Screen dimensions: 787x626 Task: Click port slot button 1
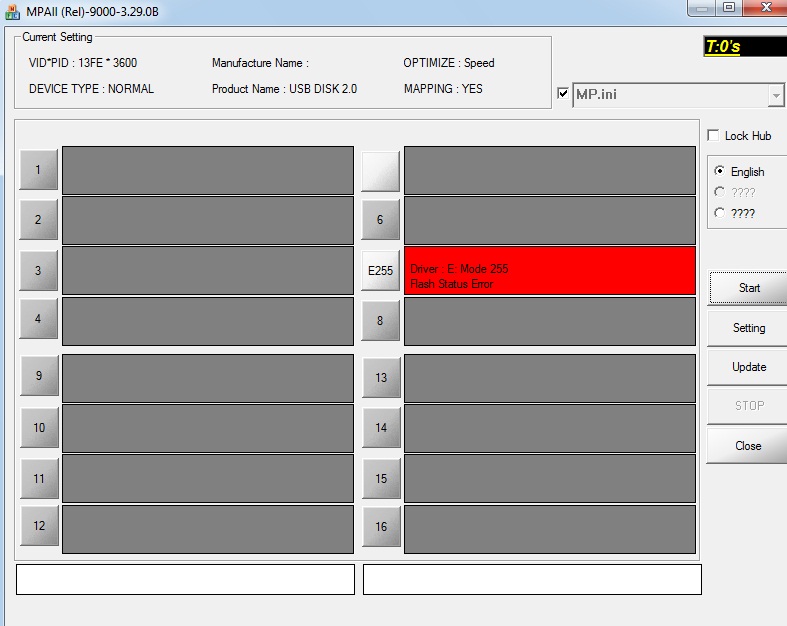[39, 169]
